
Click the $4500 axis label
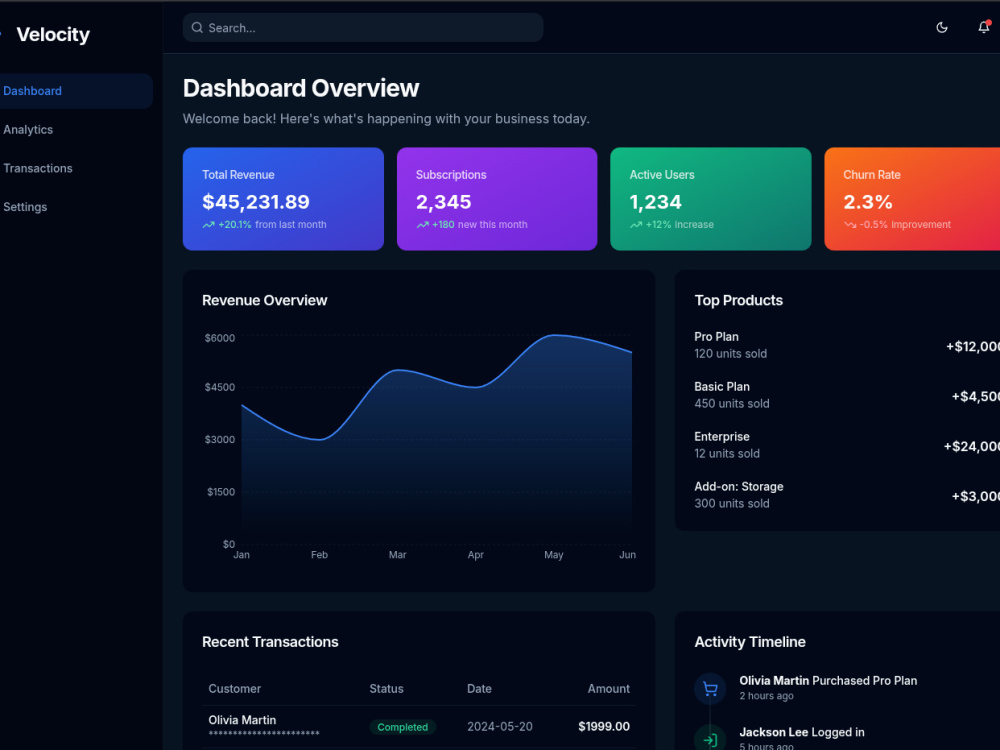pos(220,387)
